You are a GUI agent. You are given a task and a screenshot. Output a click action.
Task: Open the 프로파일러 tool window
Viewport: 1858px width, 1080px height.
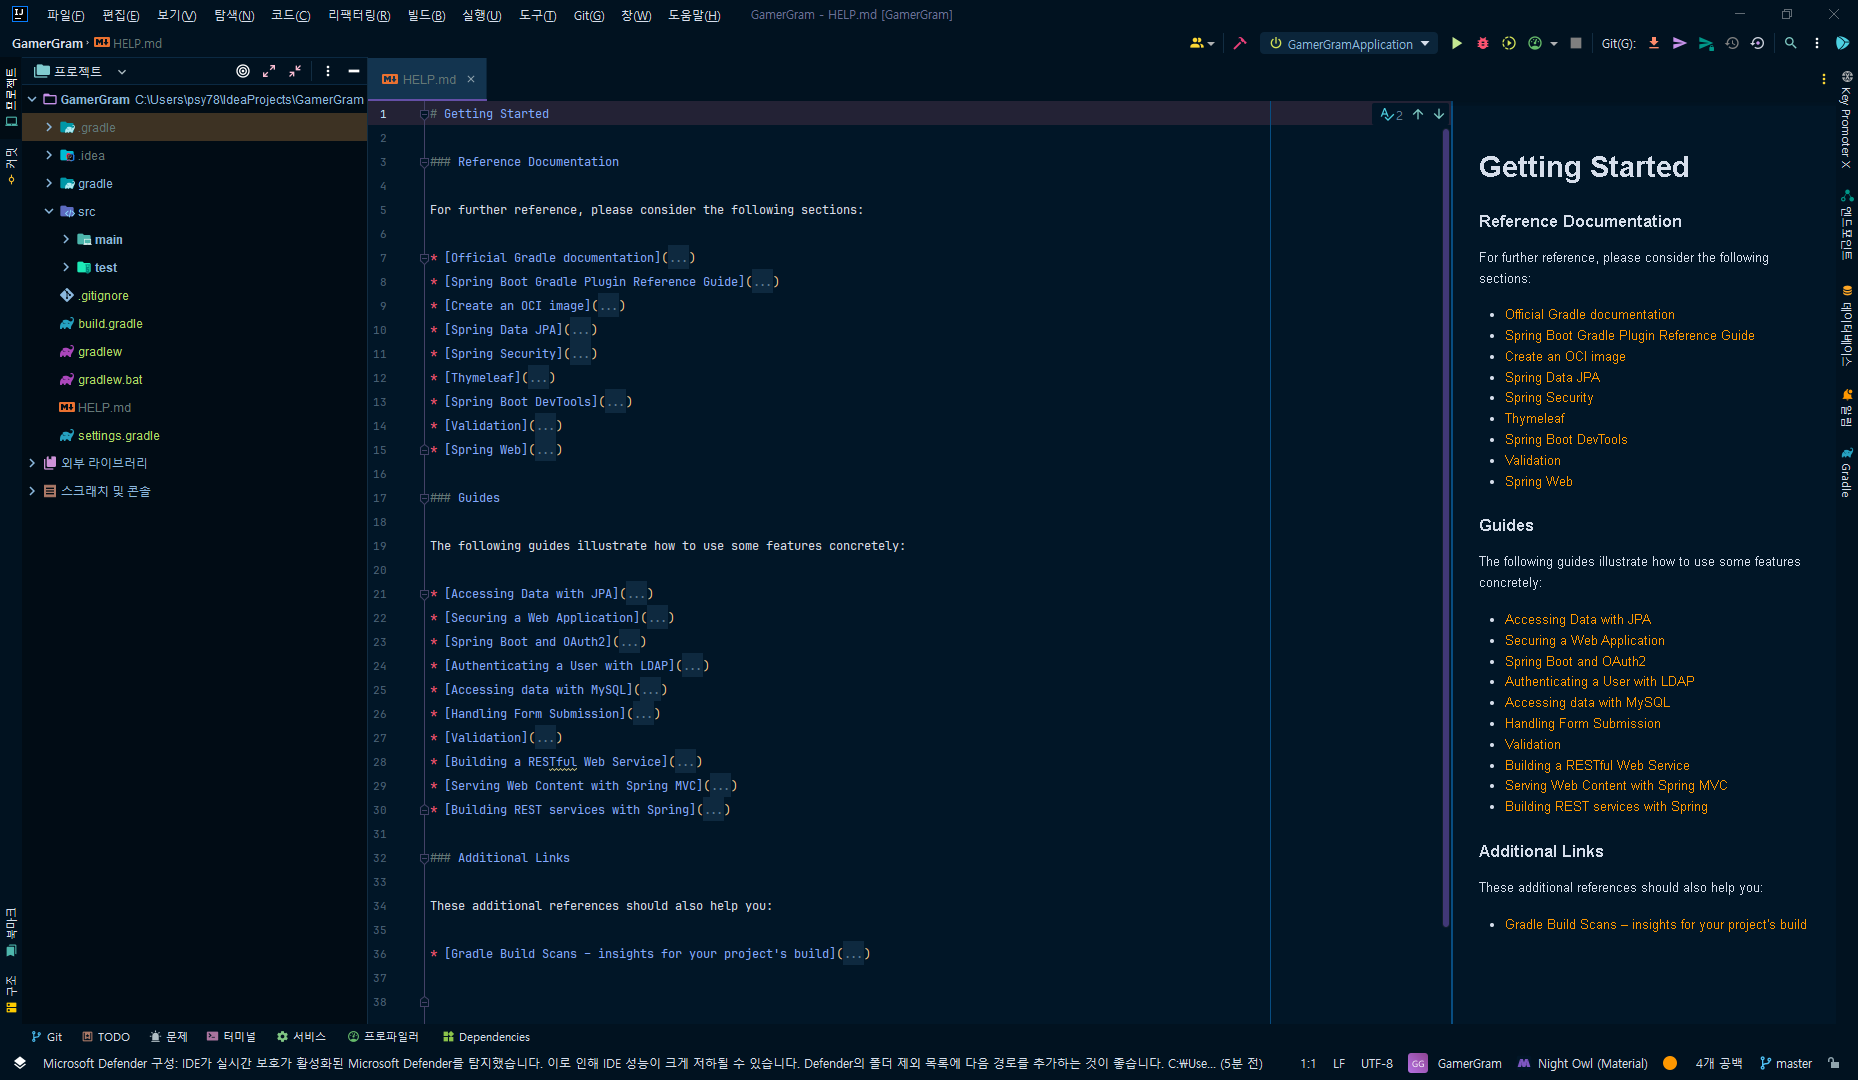pyautogui.click(x=383, y=1037)
